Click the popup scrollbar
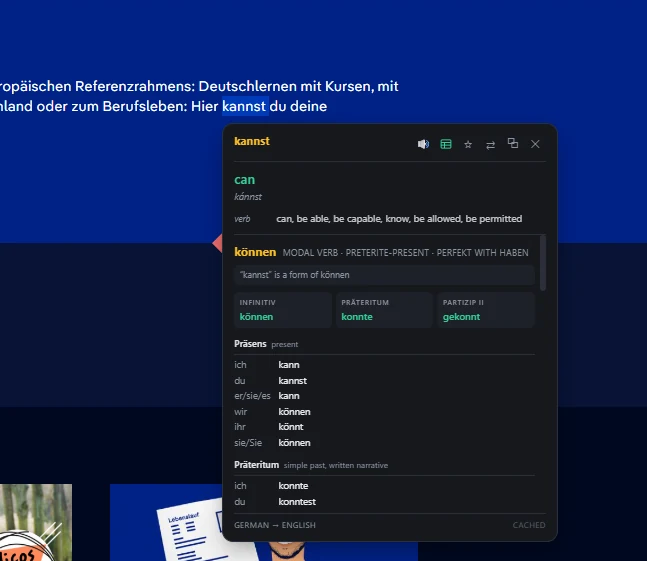The width and height of the screenshot is (647, 561). [x=543, y=263]
